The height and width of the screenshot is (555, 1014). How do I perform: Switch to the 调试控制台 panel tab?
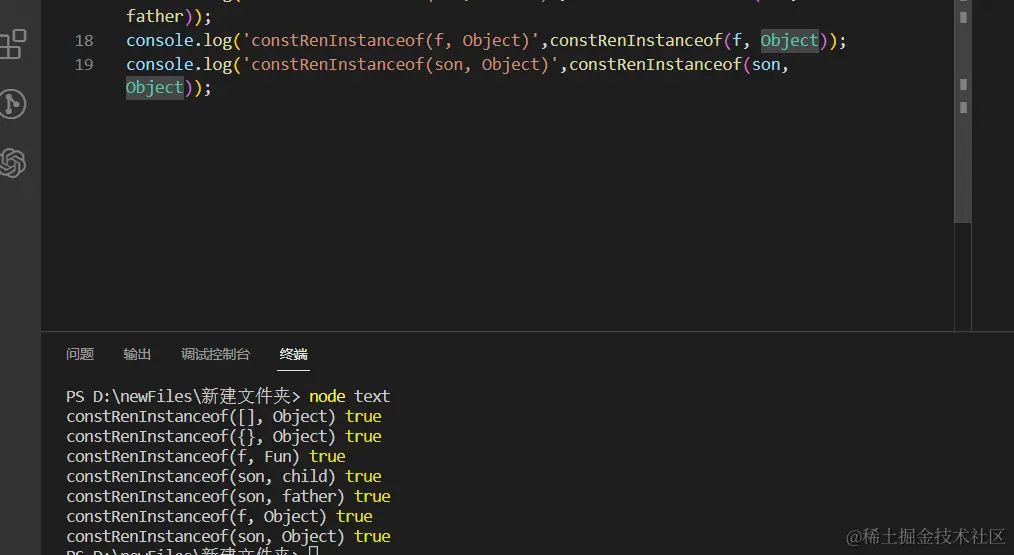[215, 354]
